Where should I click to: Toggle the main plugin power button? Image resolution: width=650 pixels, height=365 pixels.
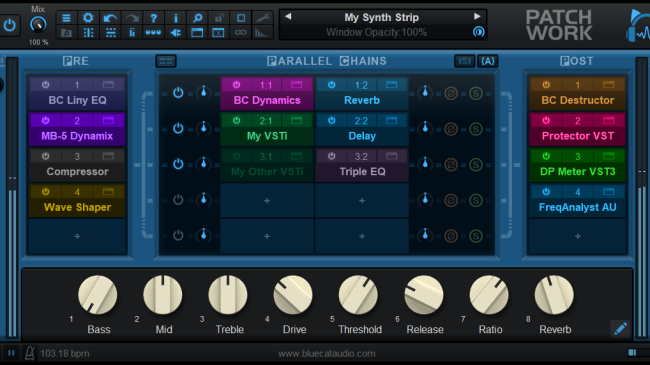(x=9, y=26)
